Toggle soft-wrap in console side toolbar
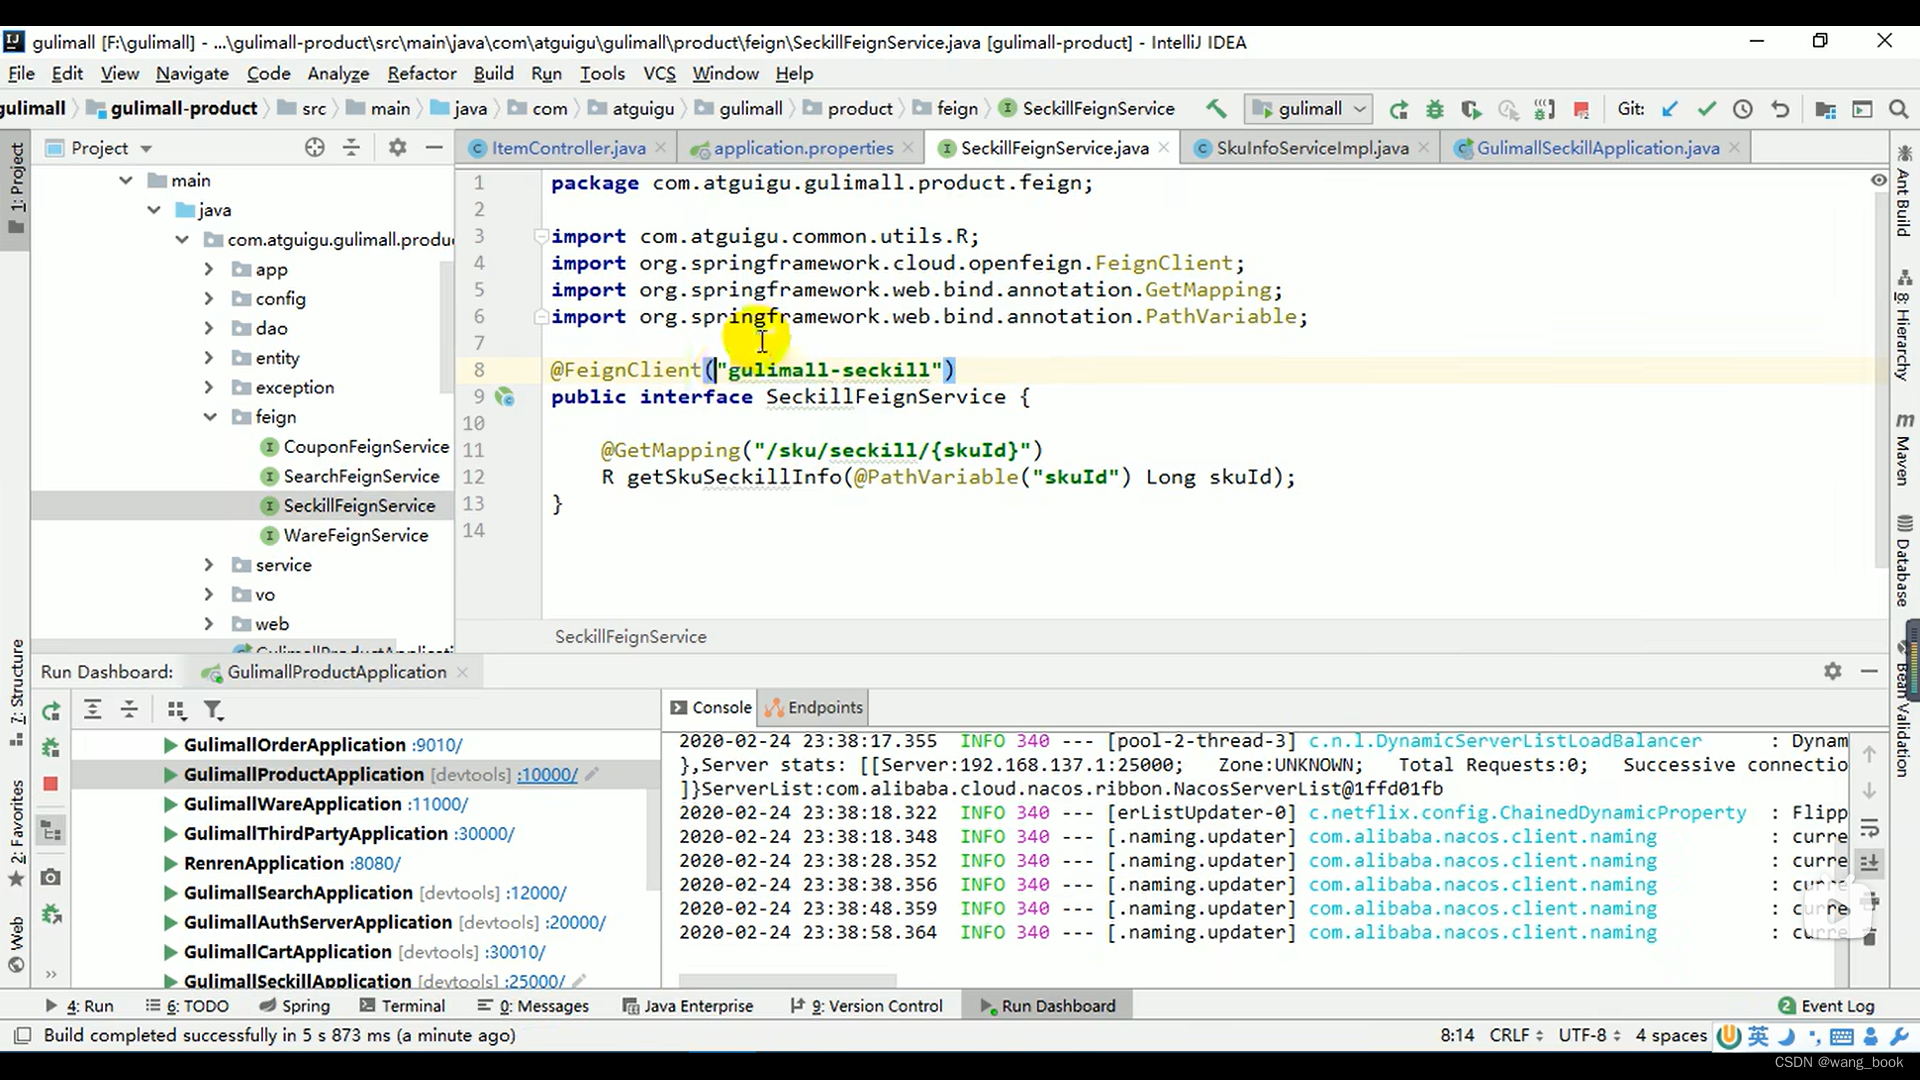The height and width of the screenshot is (1080, 1920). click(x=1869, y=828)
